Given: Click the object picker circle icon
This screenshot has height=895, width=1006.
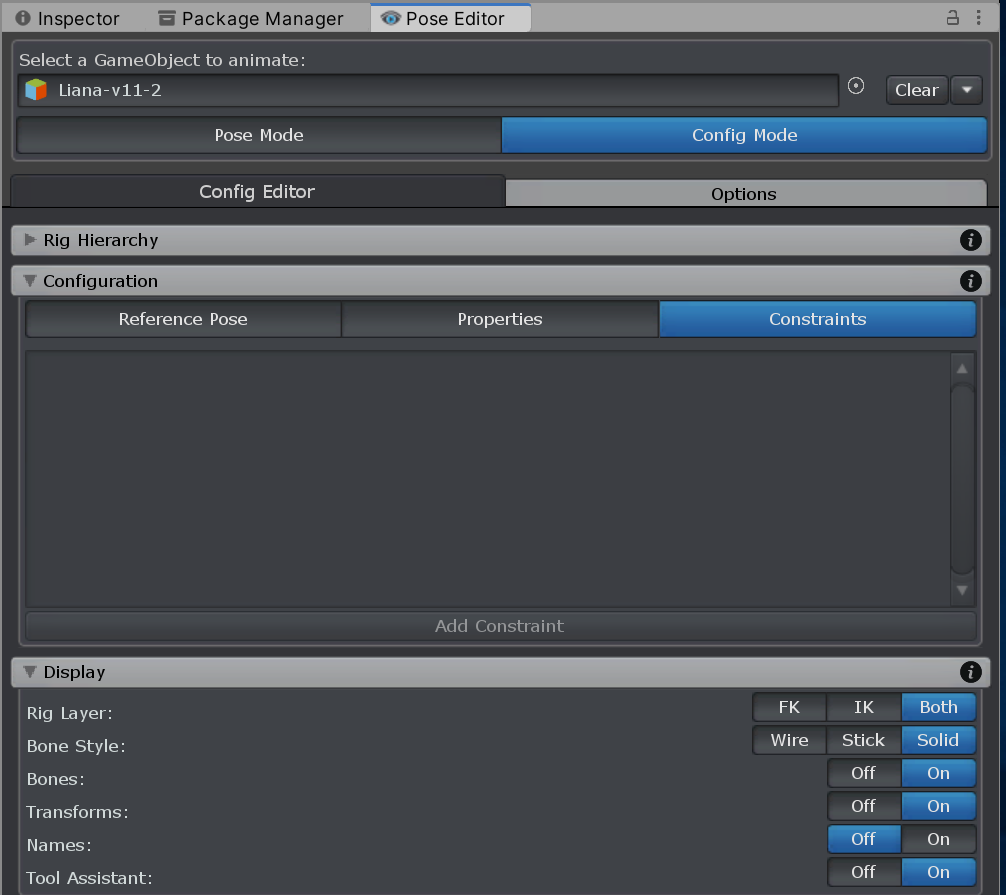Looking at the screenshot, I should [x=856, y=86].
